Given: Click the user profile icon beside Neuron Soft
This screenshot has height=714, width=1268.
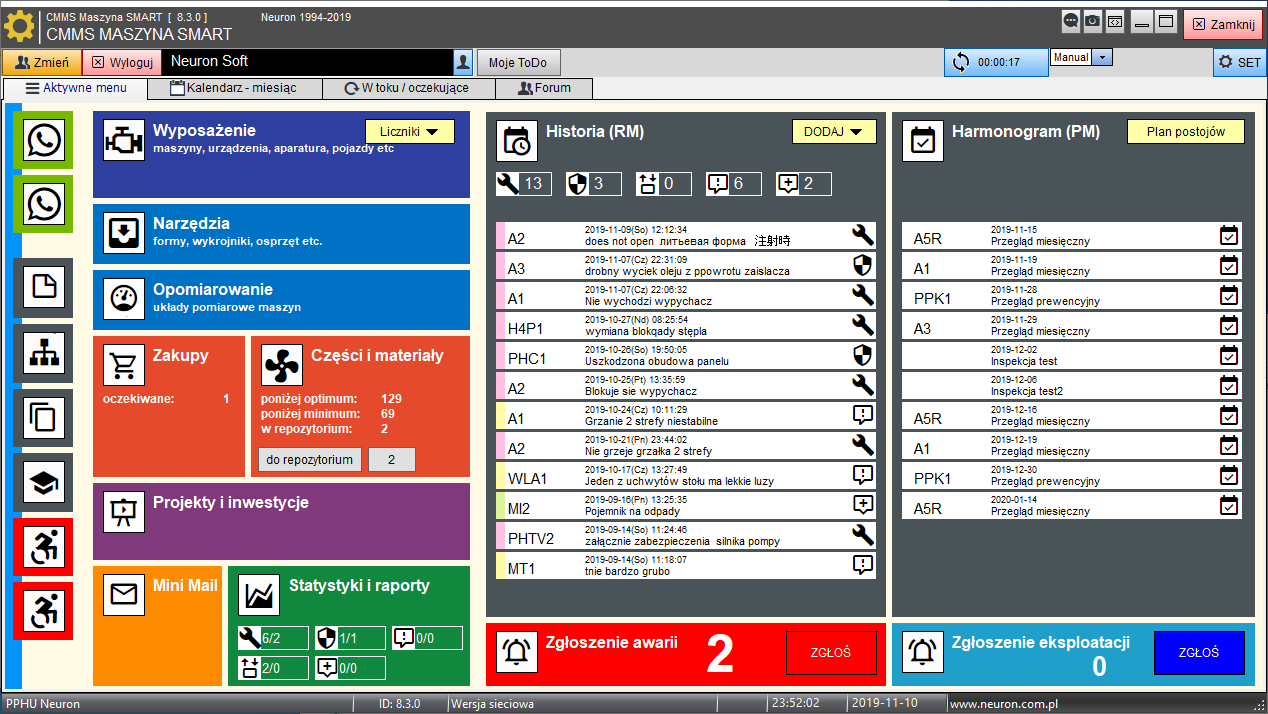Looking at the screenshot, I should (463, 62).
